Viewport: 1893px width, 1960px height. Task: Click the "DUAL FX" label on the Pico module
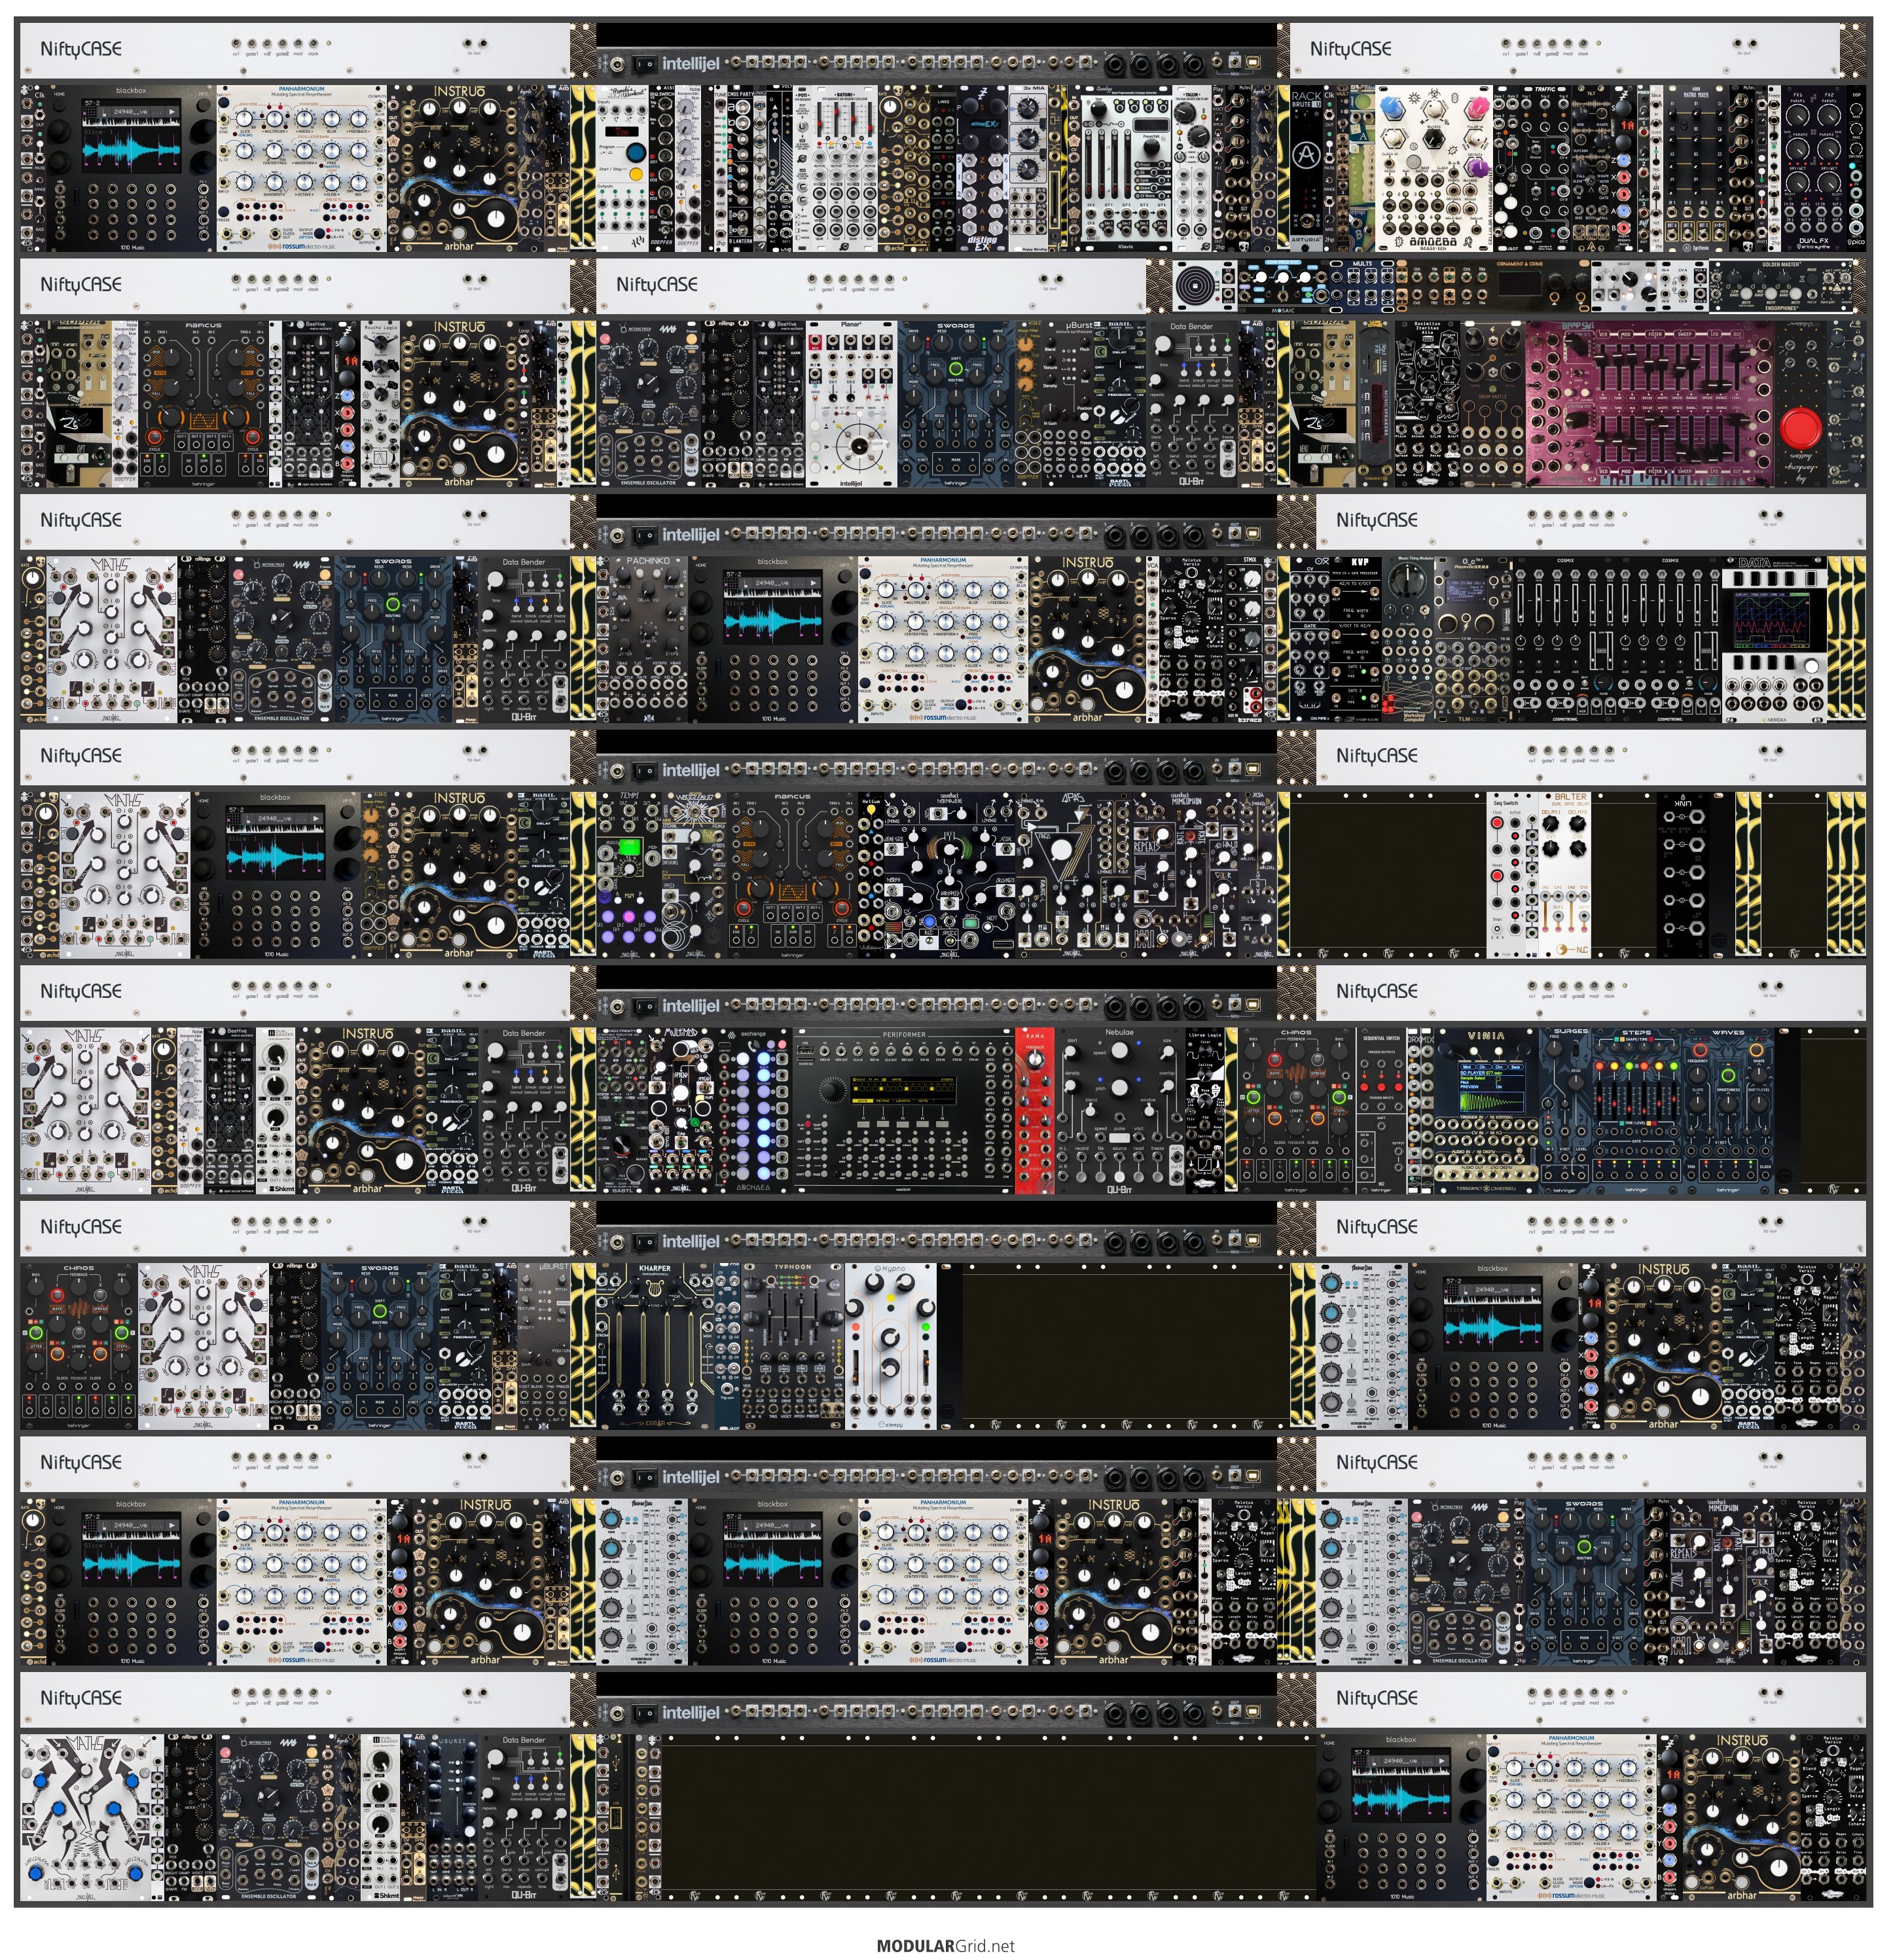pos(1813,240)
